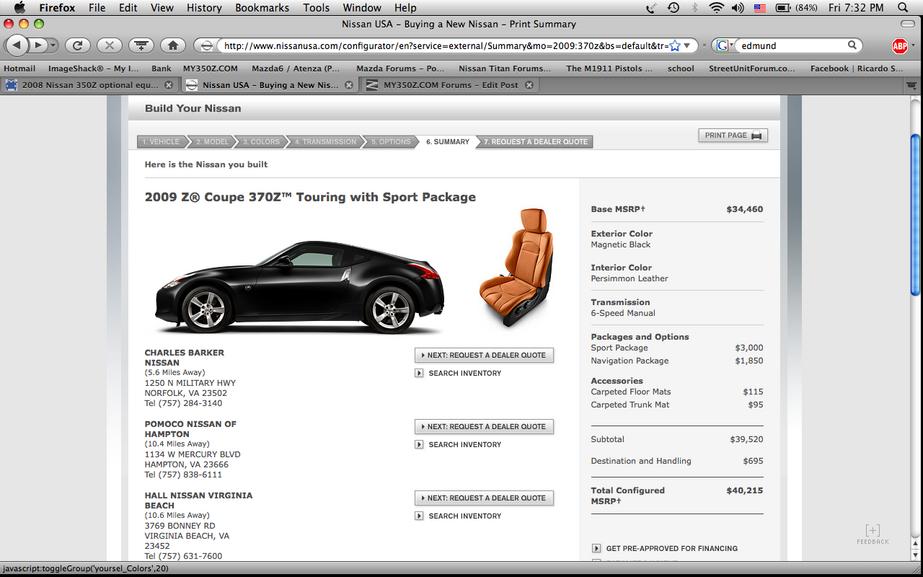
Task: Close the MY350Z.COM Forums tab
Action: [529, 85]
